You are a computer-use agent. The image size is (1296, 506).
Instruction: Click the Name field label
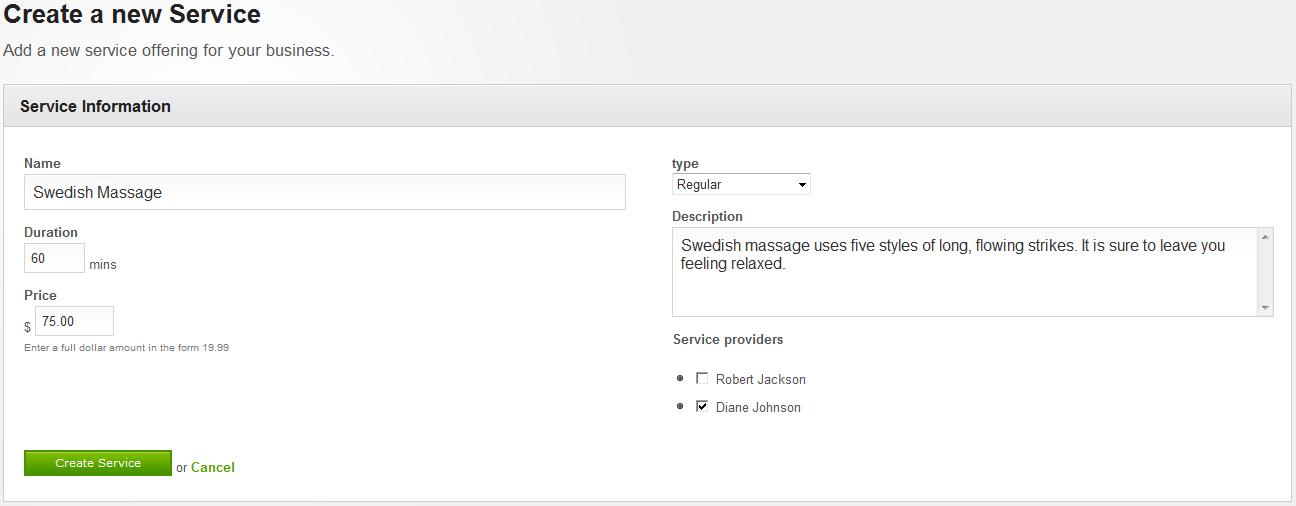click(x=42, y=163)
